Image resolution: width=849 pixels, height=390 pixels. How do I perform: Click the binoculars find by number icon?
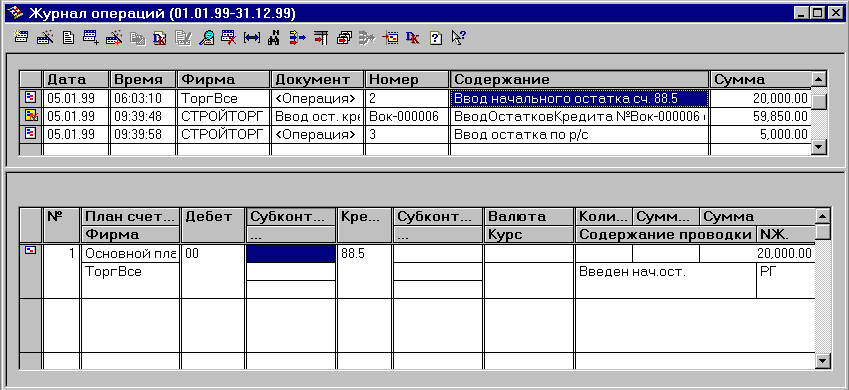[274, 38]
